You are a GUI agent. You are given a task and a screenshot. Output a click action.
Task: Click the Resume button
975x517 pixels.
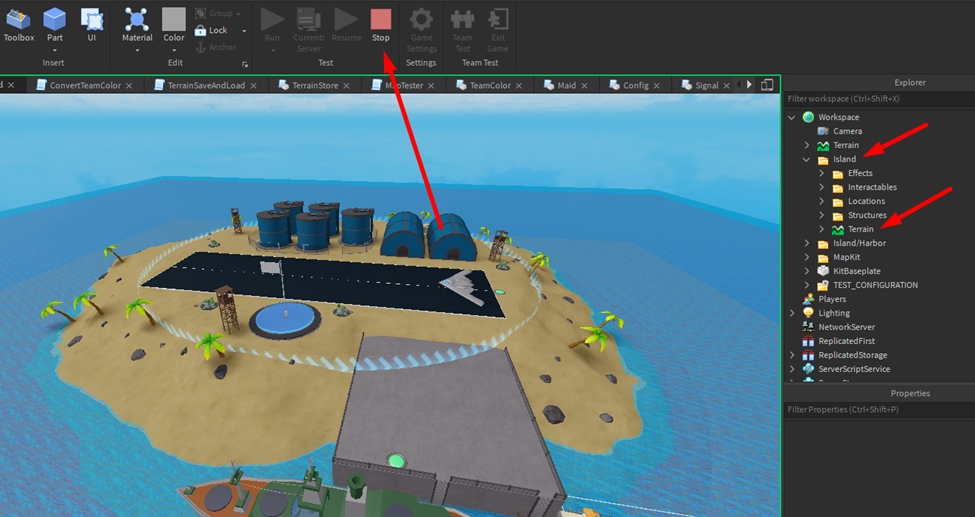[x=346, y=26]
